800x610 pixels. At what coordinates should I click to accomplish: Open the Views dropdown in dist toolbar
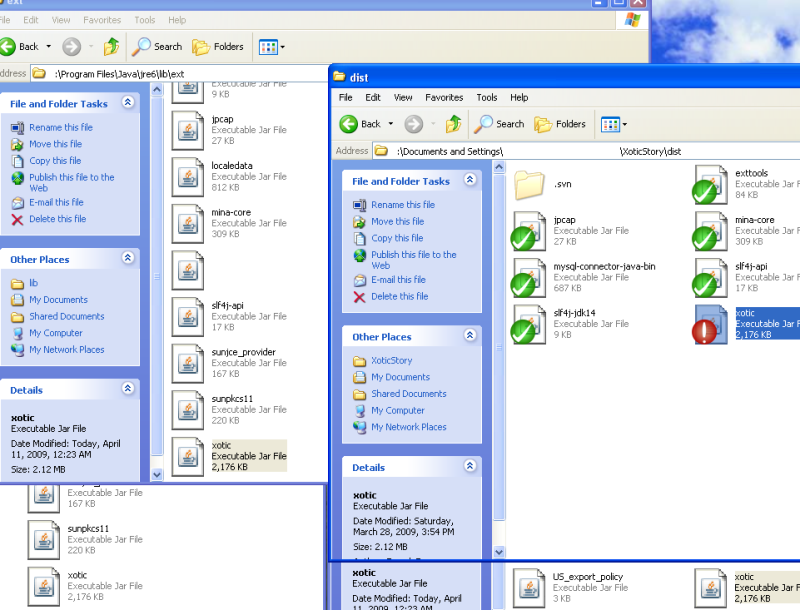pyautogui.click(x=611, y=124)
